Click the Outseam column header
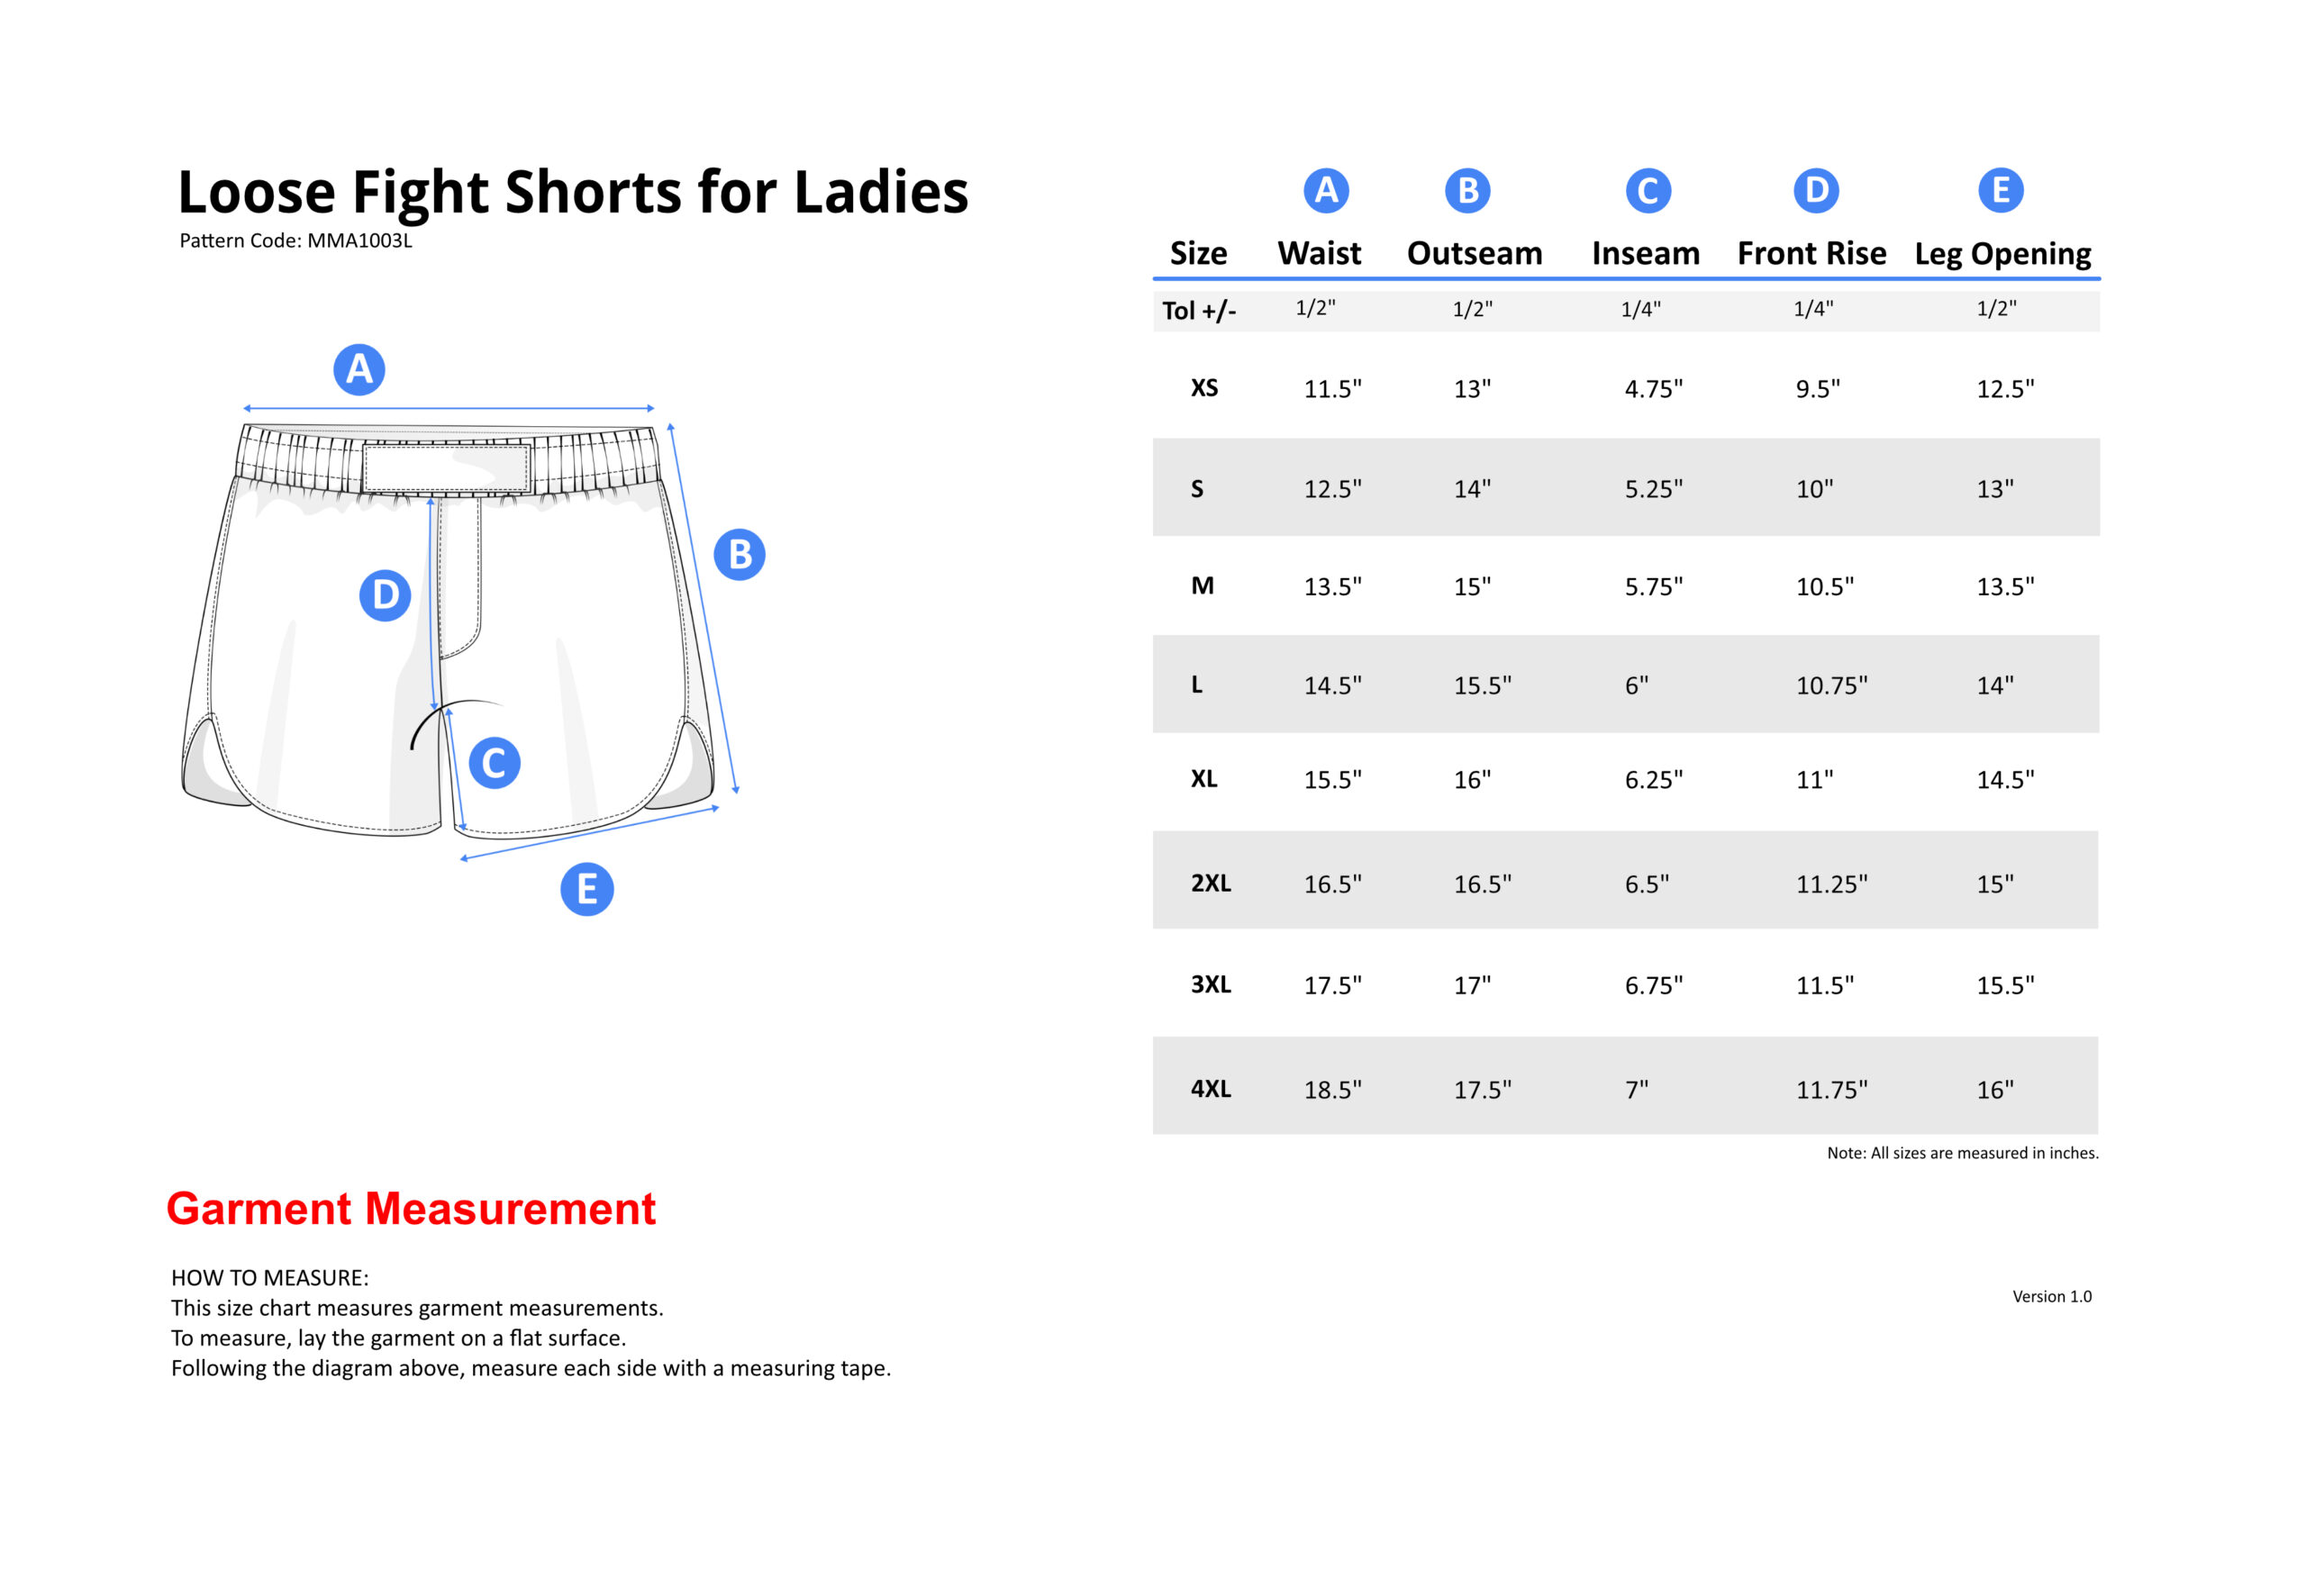This screenshot has width=2306, height=1596. pos(1474,253)
